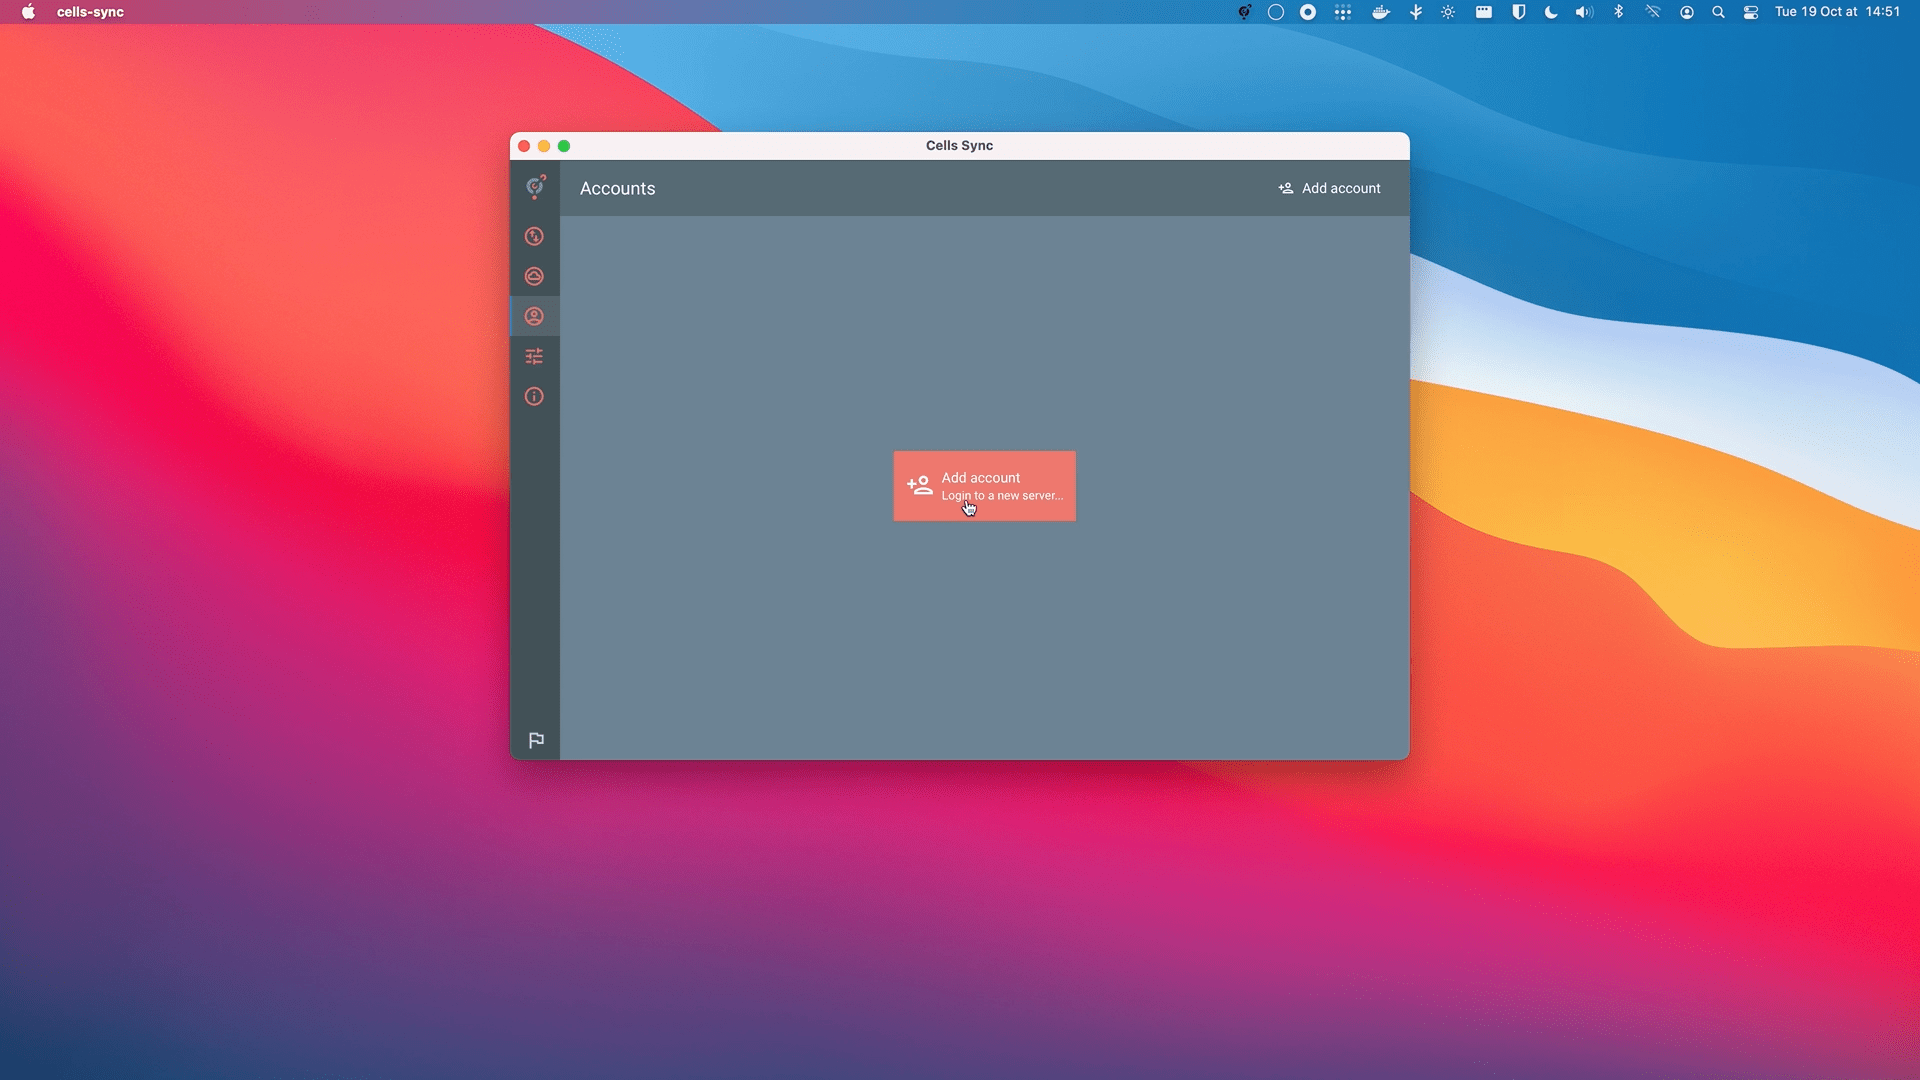Click the user account menu bar icon
1920x1080 pixels.
(x=1687, y=12)
